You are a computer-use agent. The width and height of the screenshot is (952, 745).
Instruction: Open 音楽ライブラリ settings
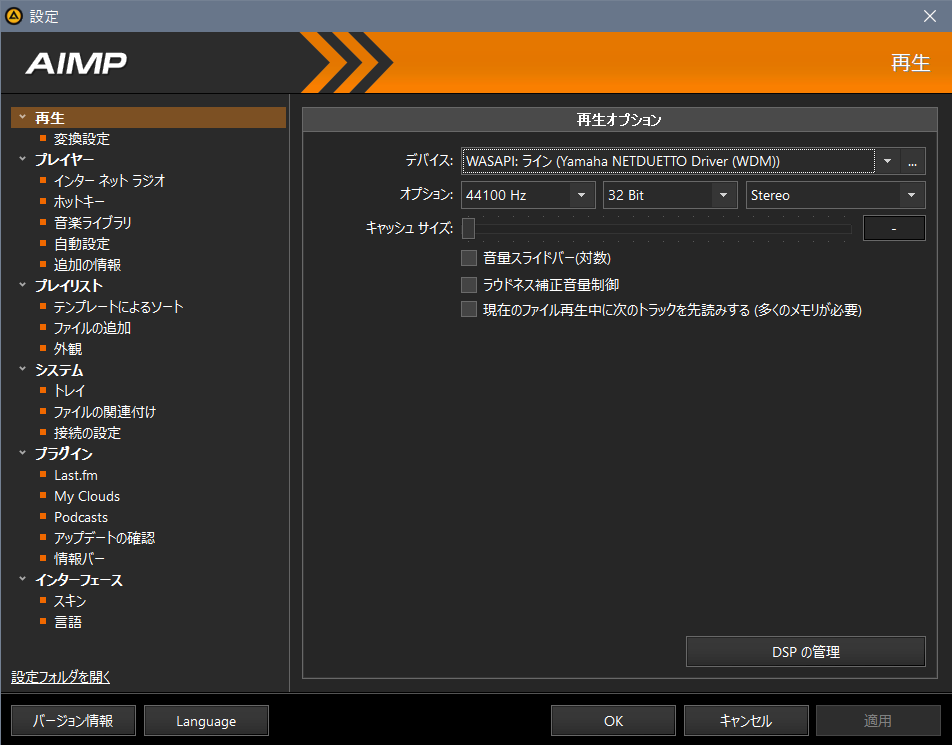pyautogui.click(x=93, y=223)
